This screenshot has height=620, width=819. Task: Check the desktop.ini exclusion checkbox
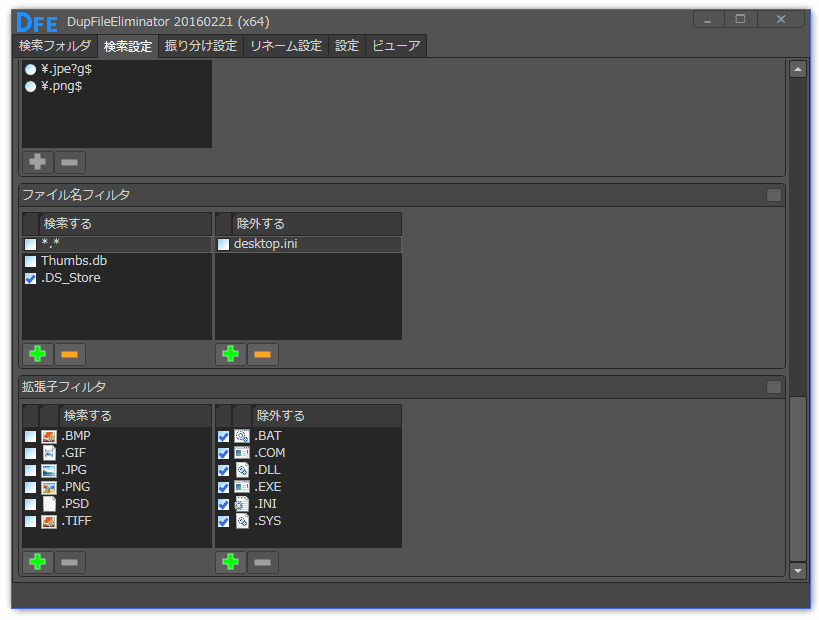click(x=224, y=244)
